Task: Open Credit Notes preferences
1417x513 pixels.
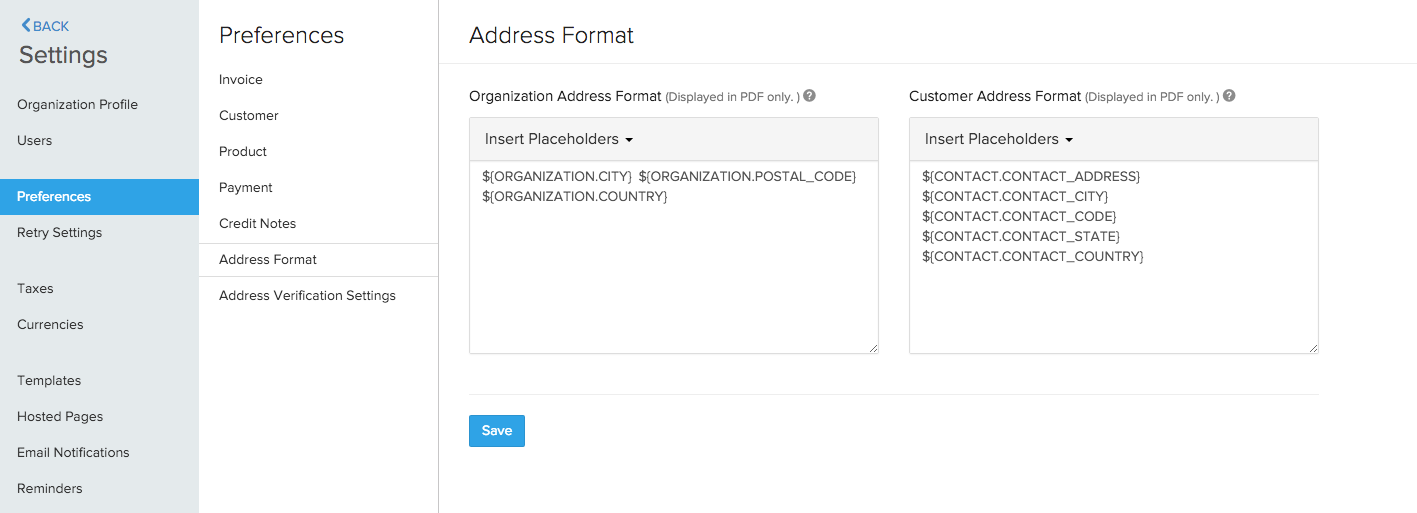Action: coord(257,224)
